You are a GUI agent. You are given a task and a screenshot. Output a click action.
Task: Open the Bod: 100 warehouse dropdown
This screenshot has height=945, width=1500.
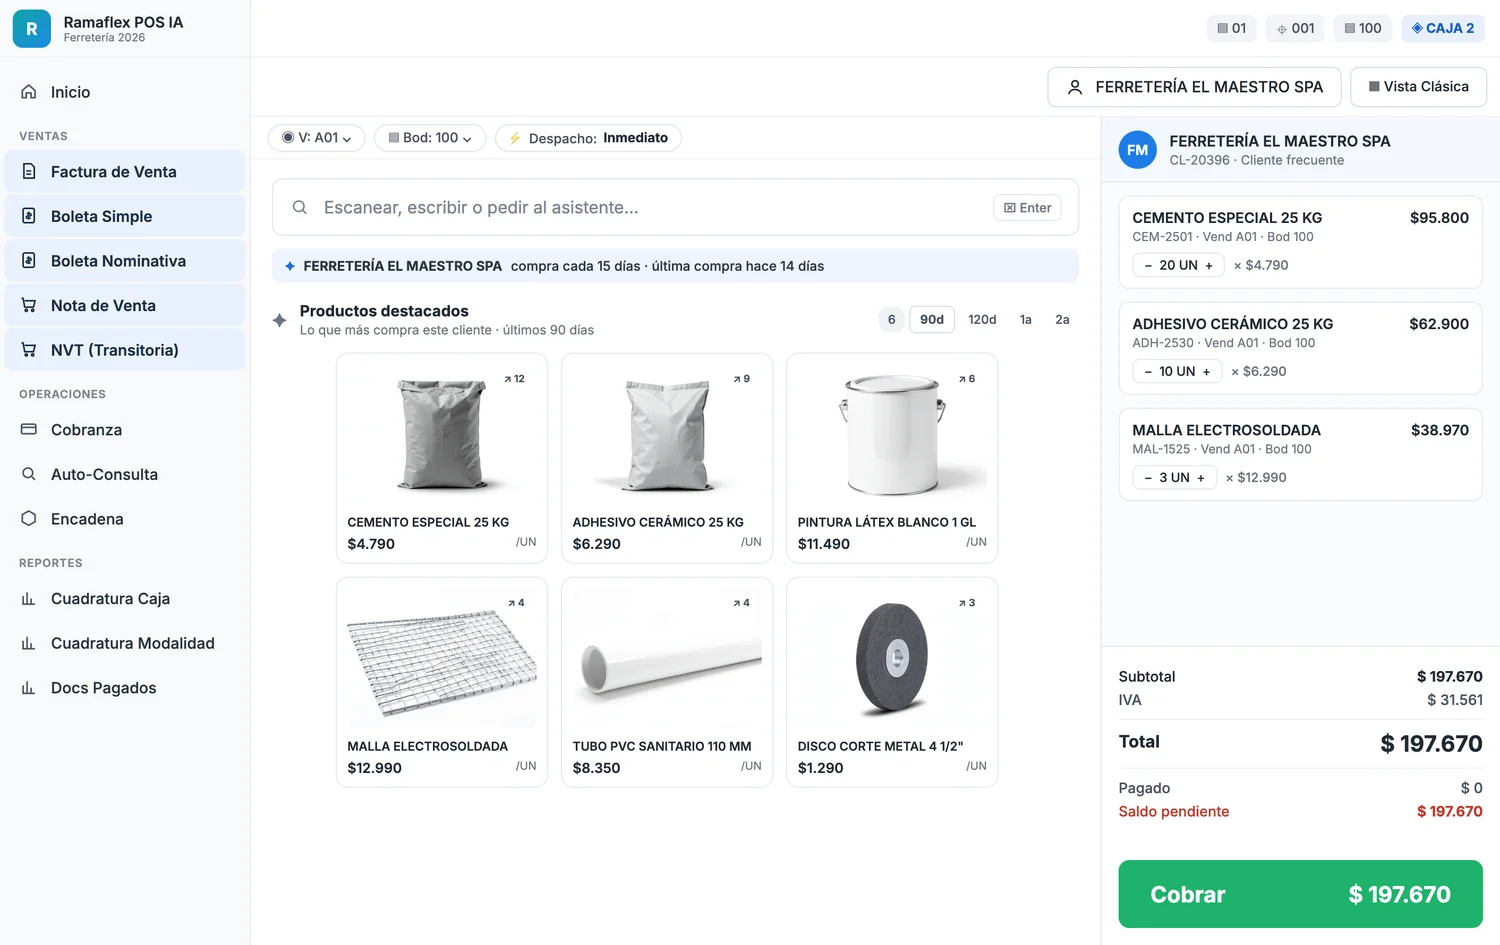(430, 138)
